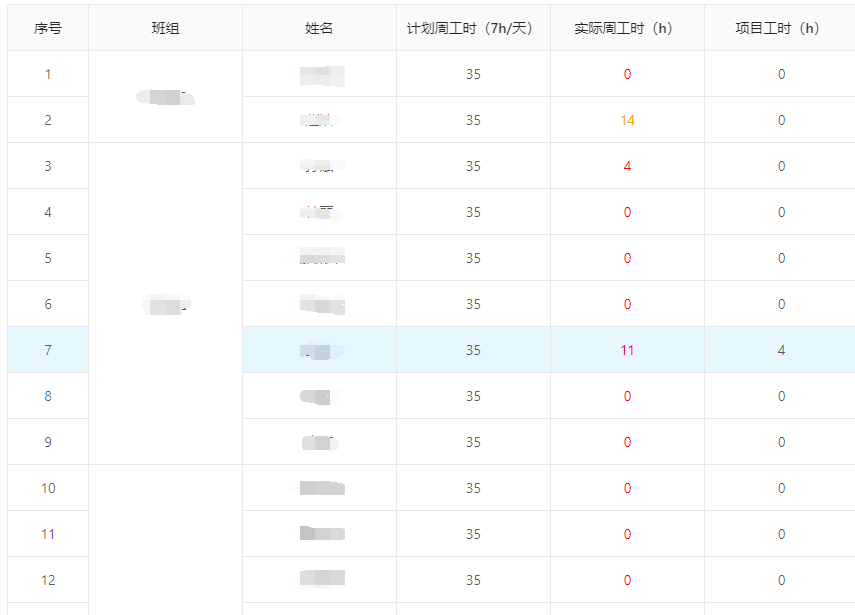
Task: Click the 项目工时（h）column header
Action: click(780, 28)
